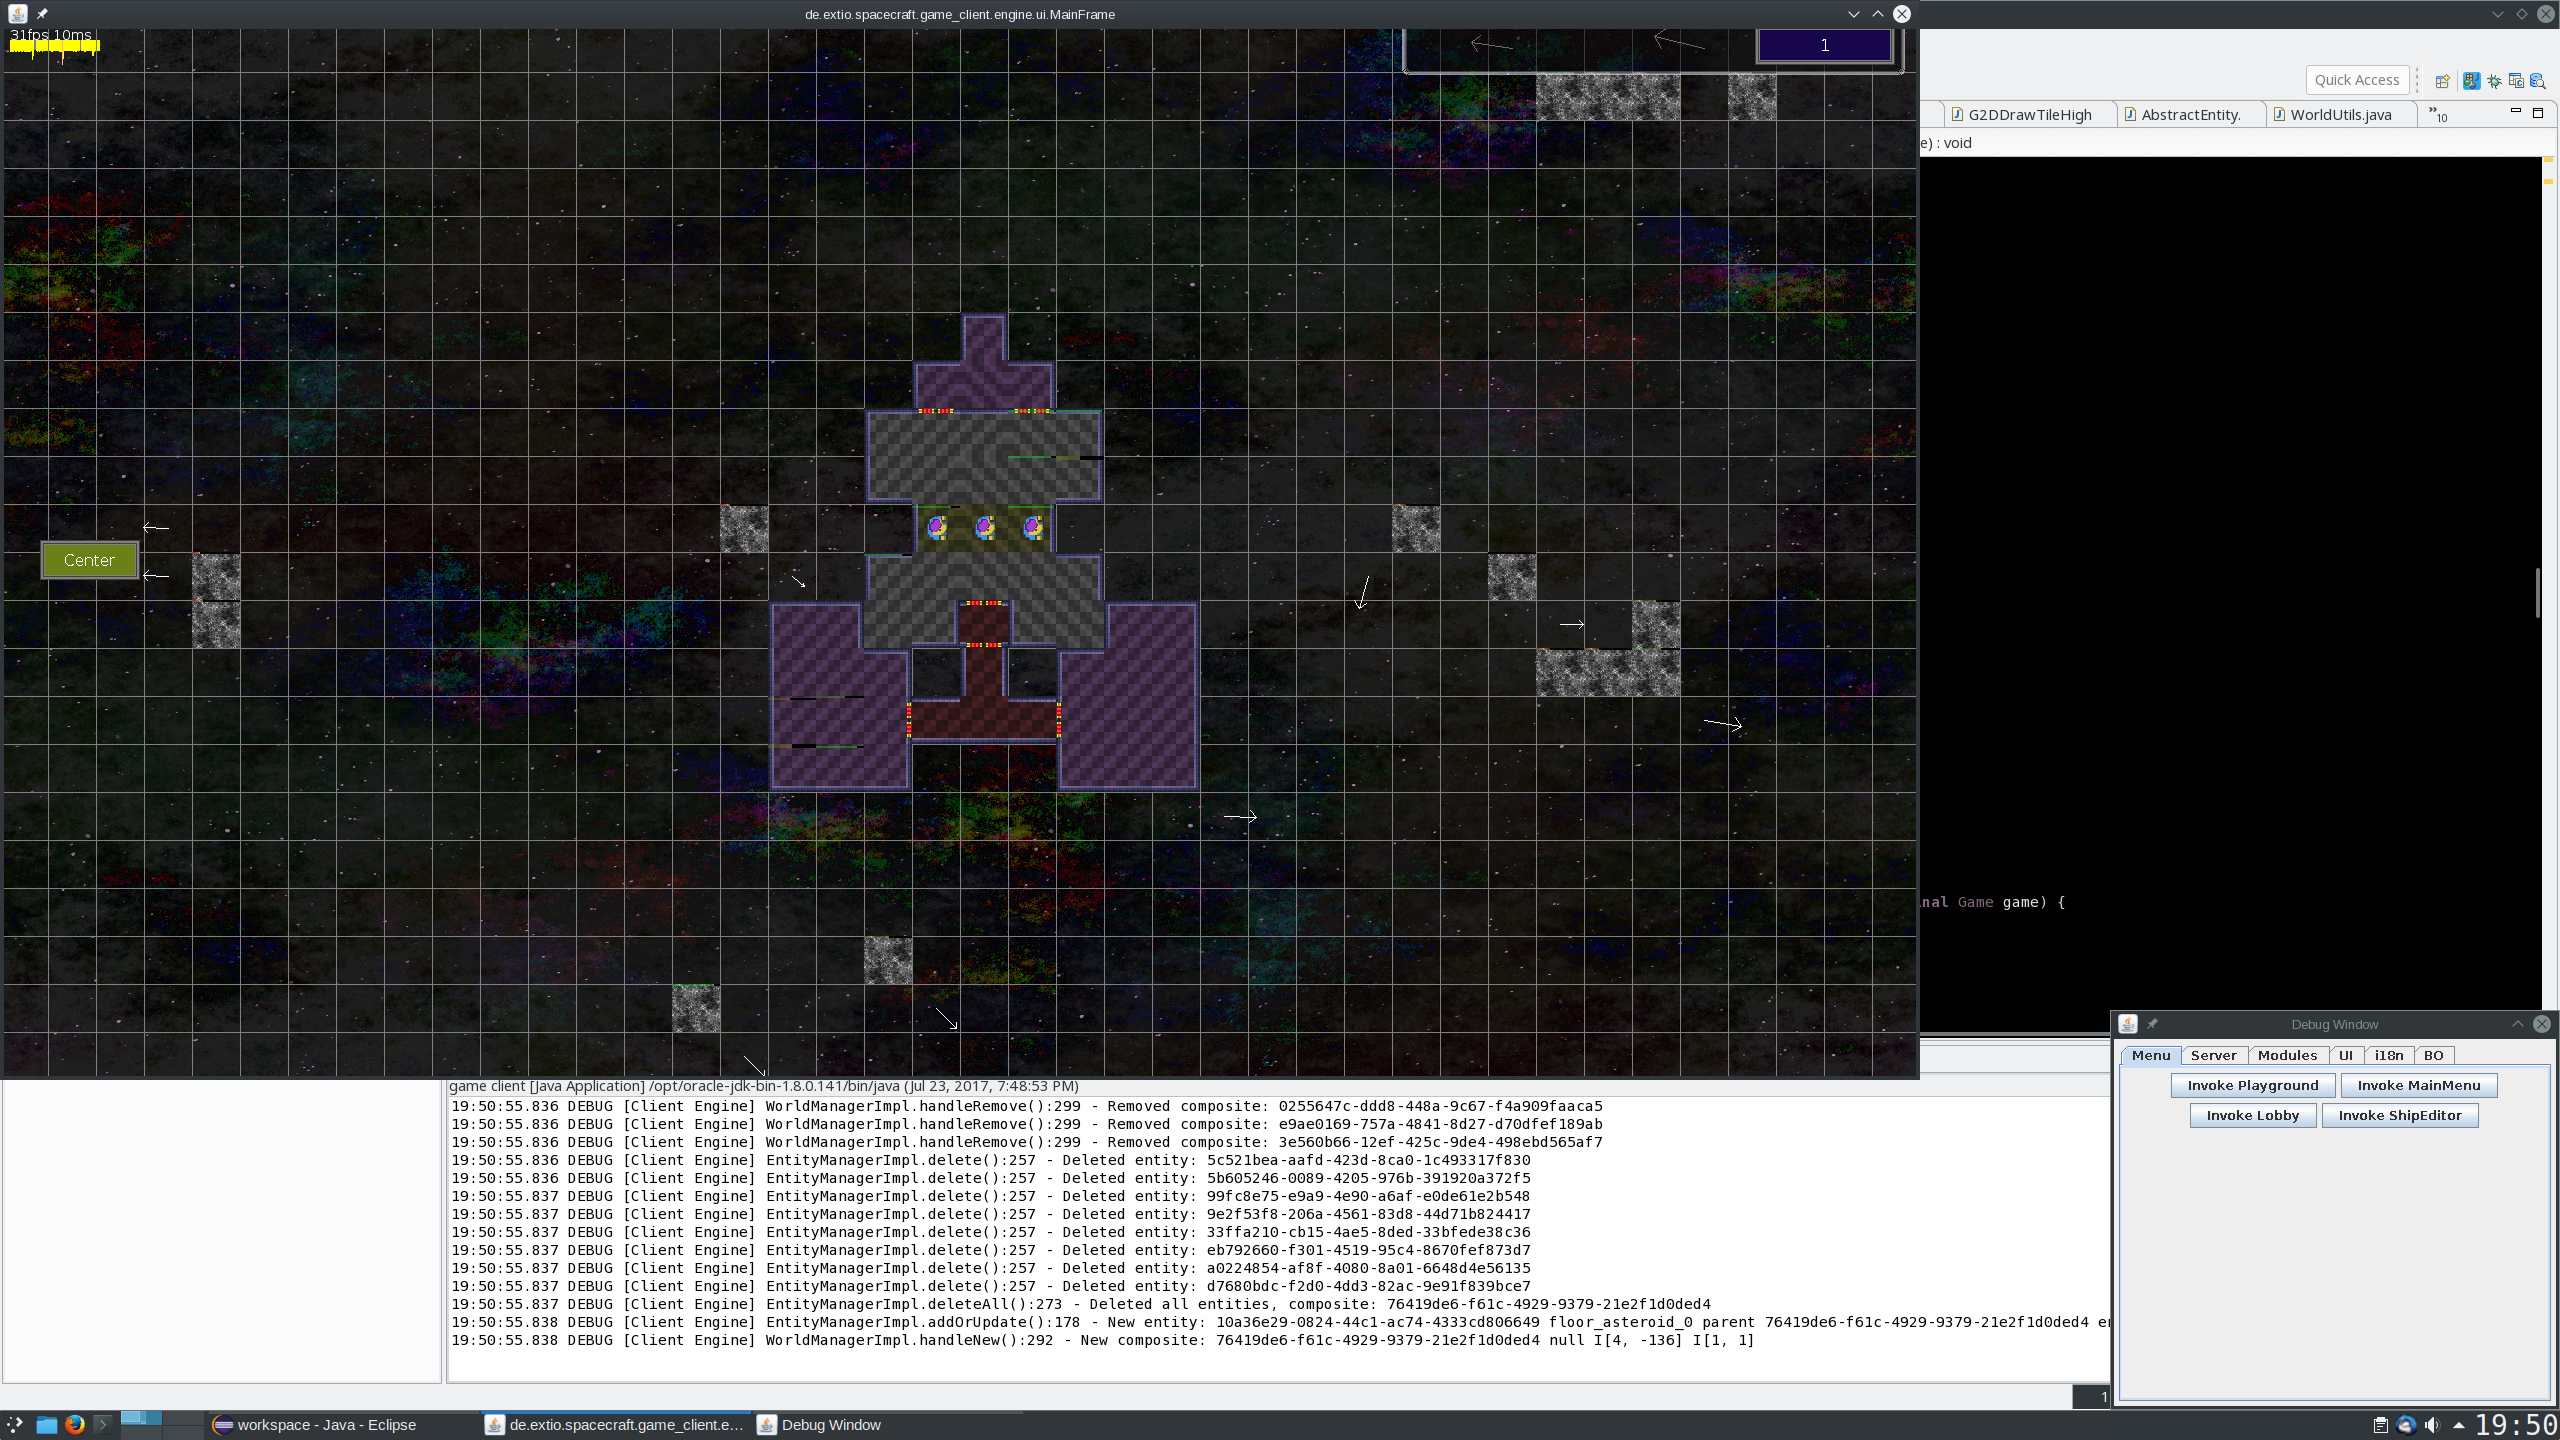Click the maximize chevron of the game window
This screenshot has width=2560, height=1440.
pos(1877,14)
